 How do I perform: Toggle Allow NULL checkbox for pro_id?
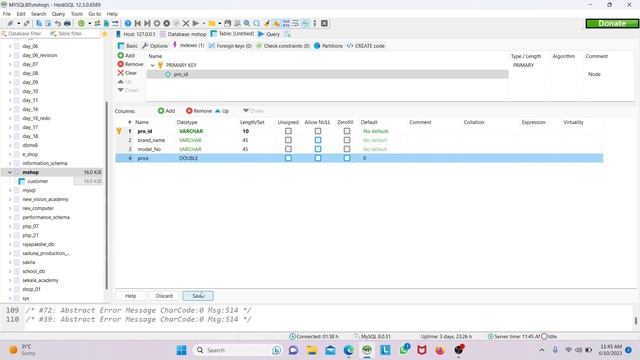point(318,131)
